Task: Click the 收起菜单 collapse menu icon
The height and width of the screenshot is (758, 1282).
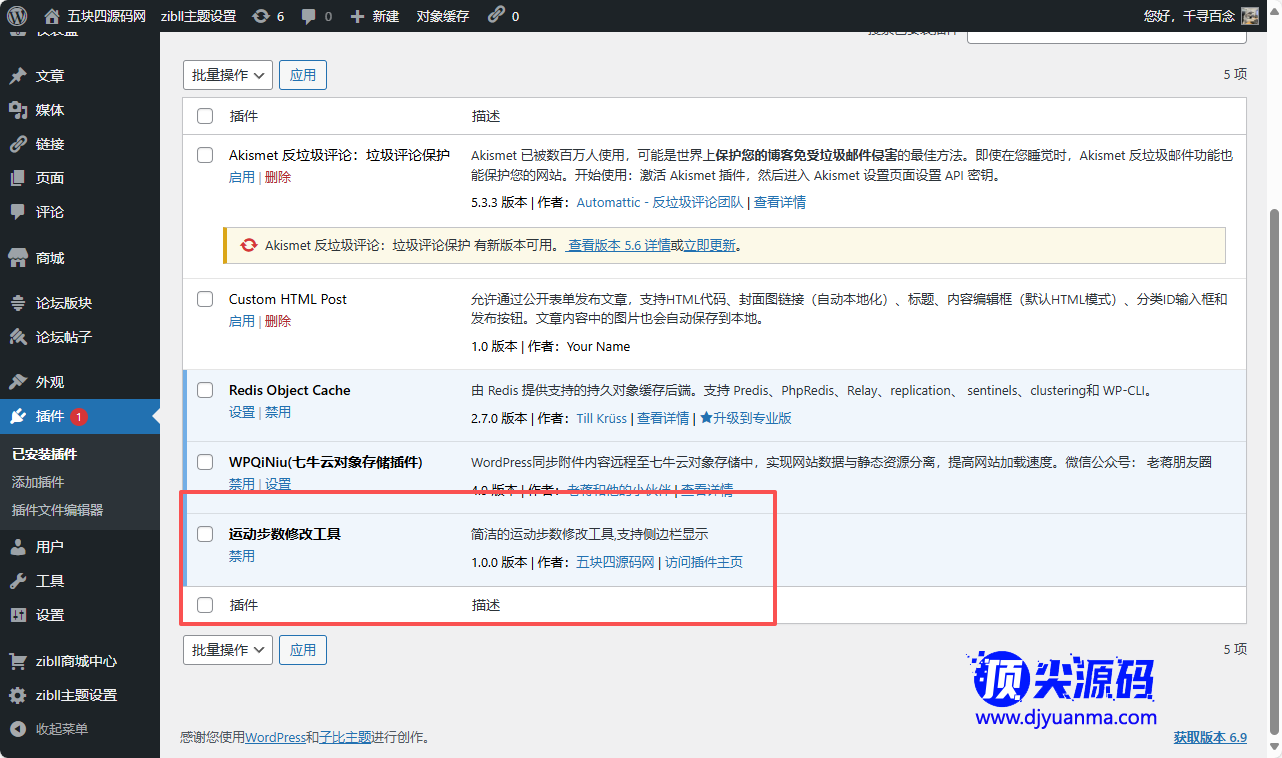Action: [18, 729]
